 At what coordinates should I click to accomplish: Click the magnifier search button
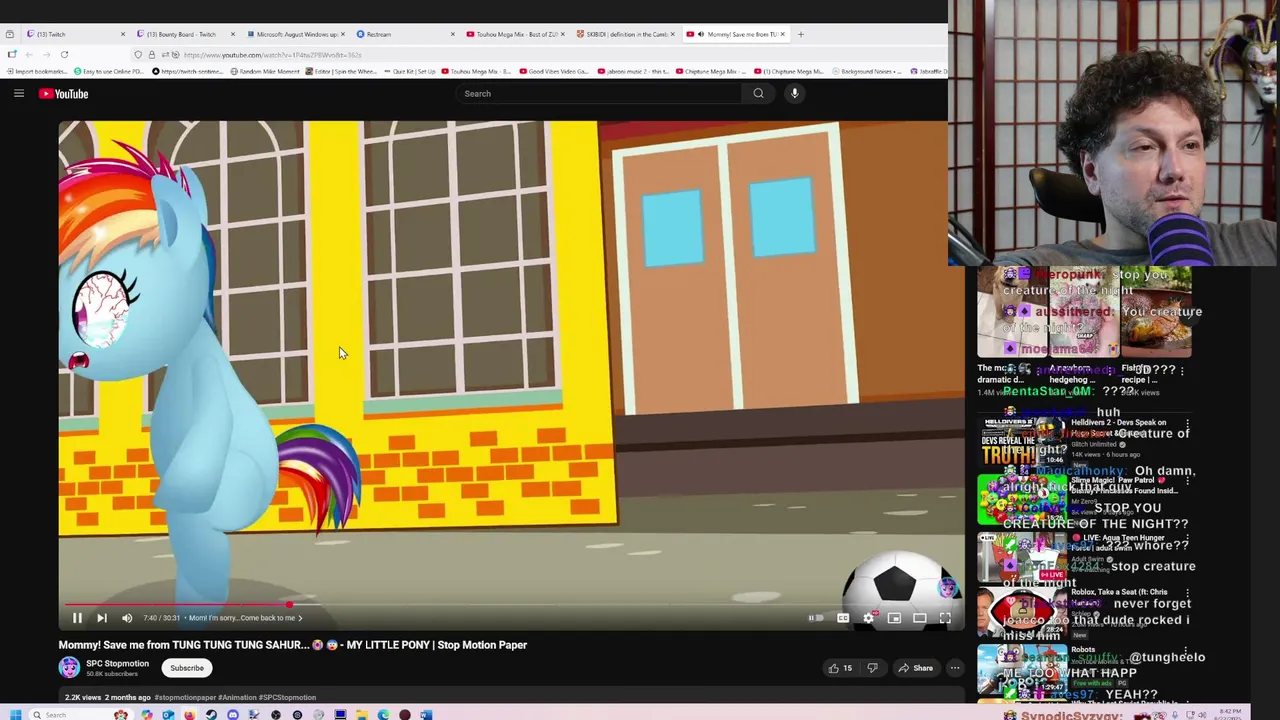pyautogui.click(x=759, y=94)
